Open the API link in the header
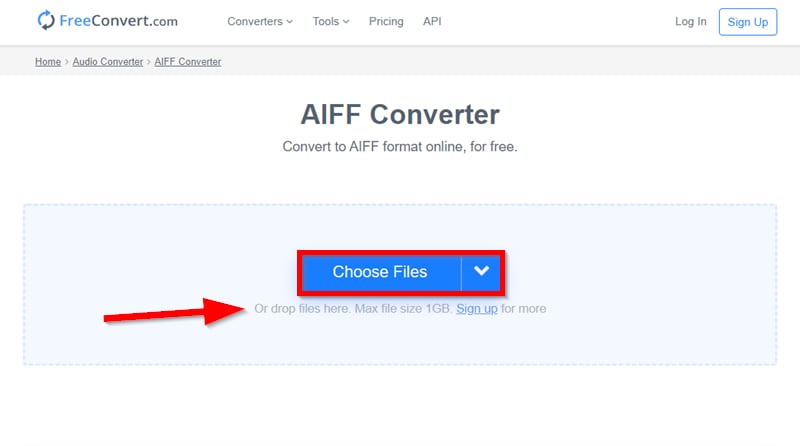The width and height of the screenshot is (800, 446). coord(432,21)
